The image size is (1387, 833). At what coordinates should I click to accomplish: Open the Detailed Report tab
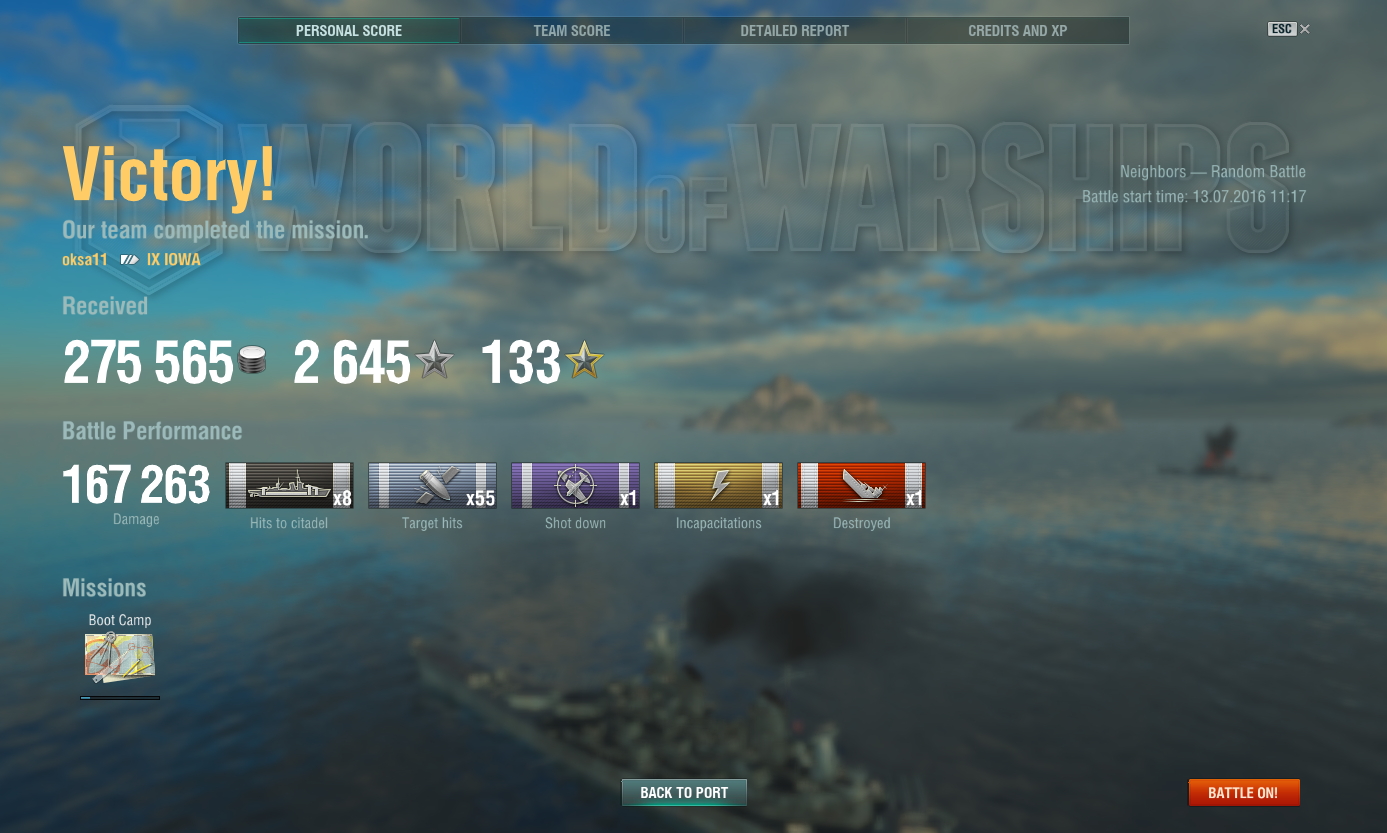pyautogui.click(x=794, y=31)
